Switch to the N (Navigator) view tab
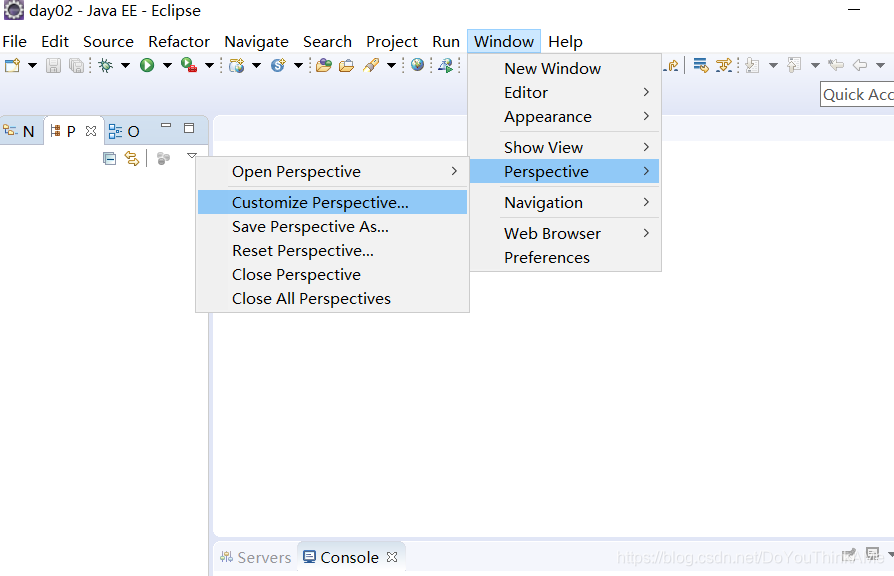Viewport: 894px width, 576px height. [19, 132]
